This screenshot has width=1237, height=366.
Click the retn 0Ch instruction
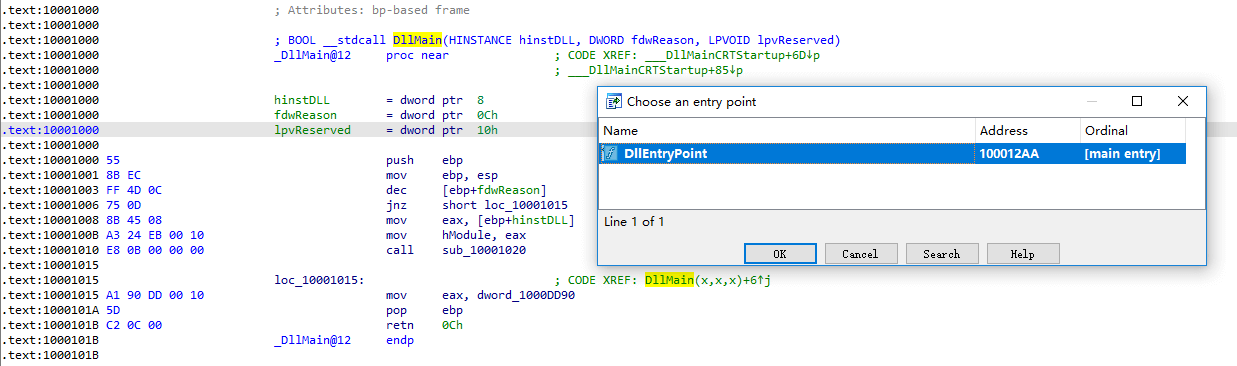coord(425,325)
